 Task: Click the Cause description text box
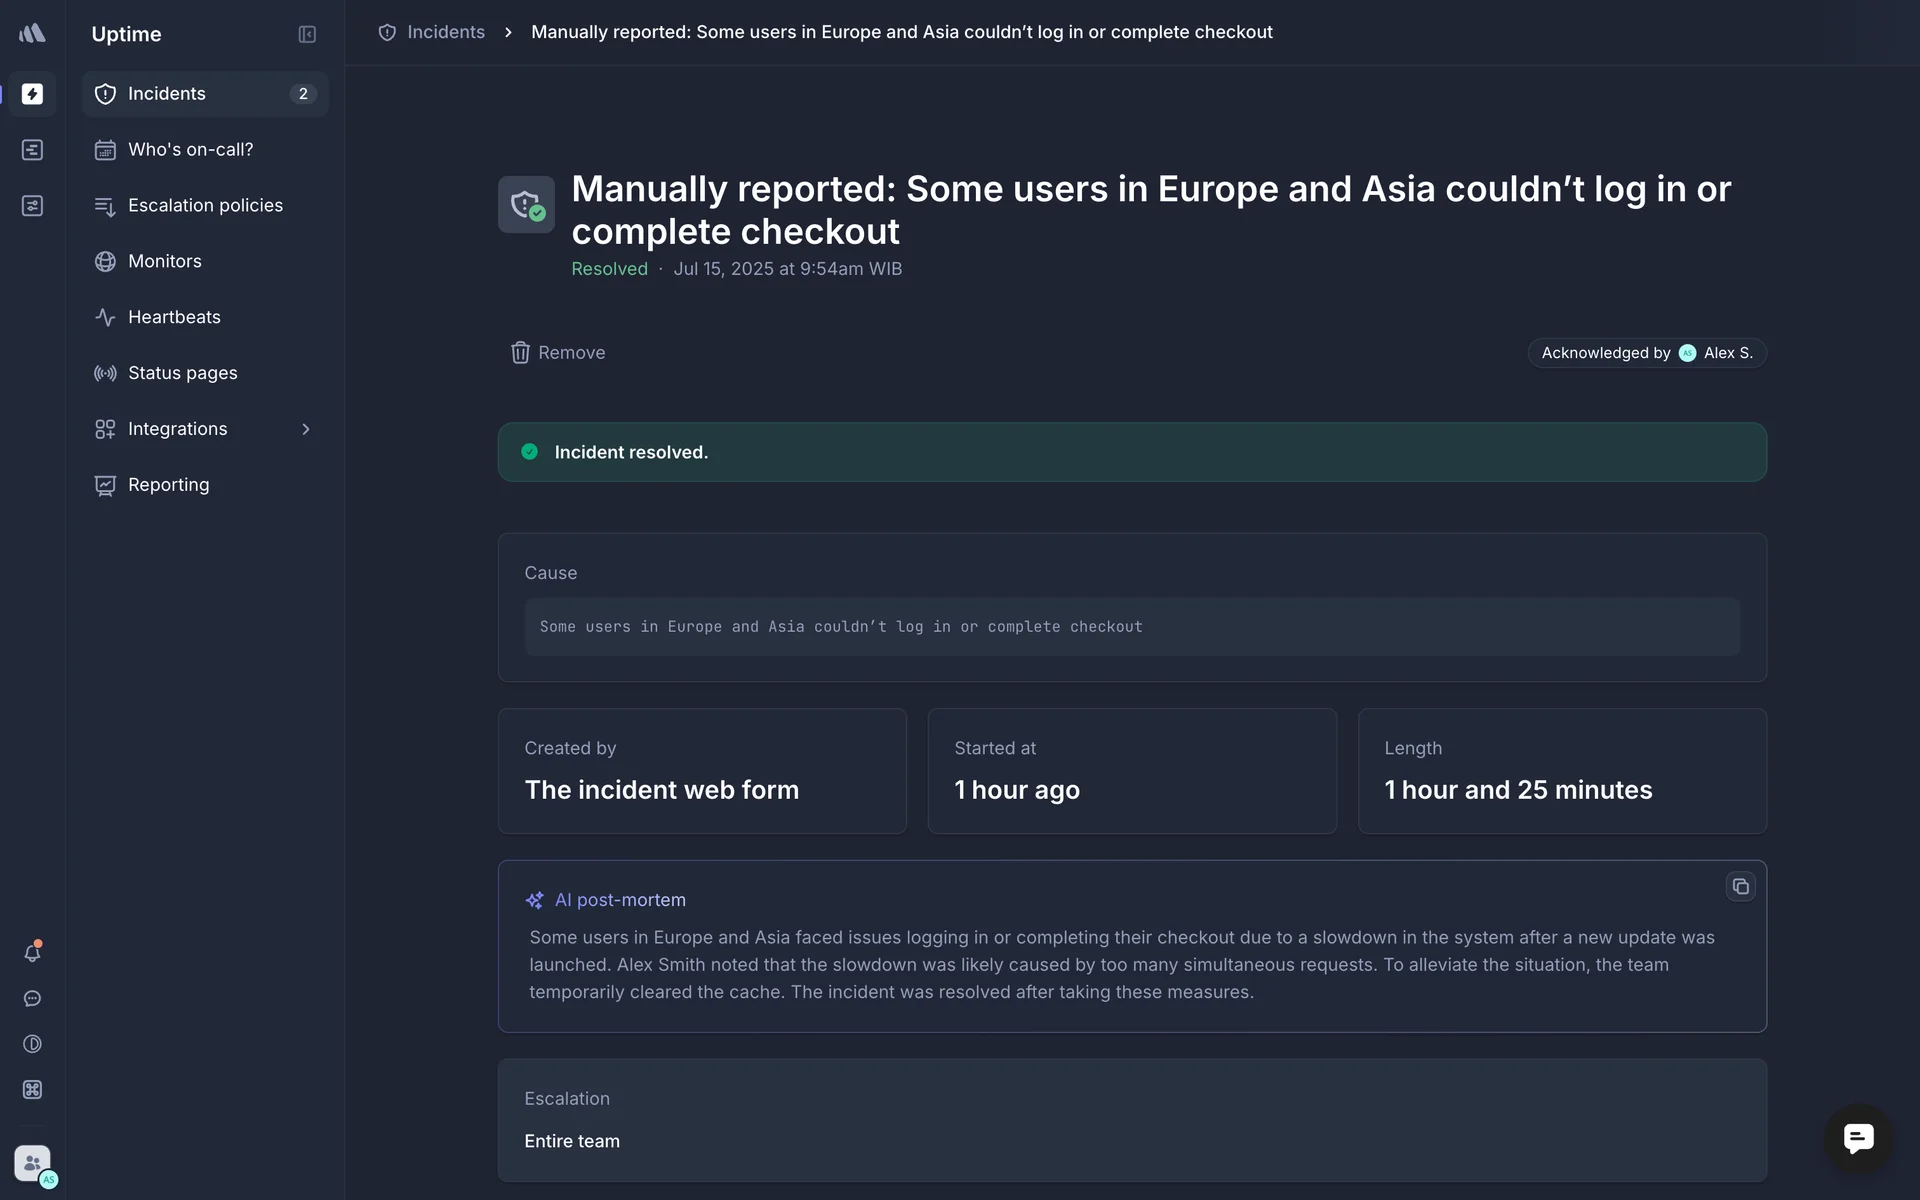click(x=1131, y=627)
